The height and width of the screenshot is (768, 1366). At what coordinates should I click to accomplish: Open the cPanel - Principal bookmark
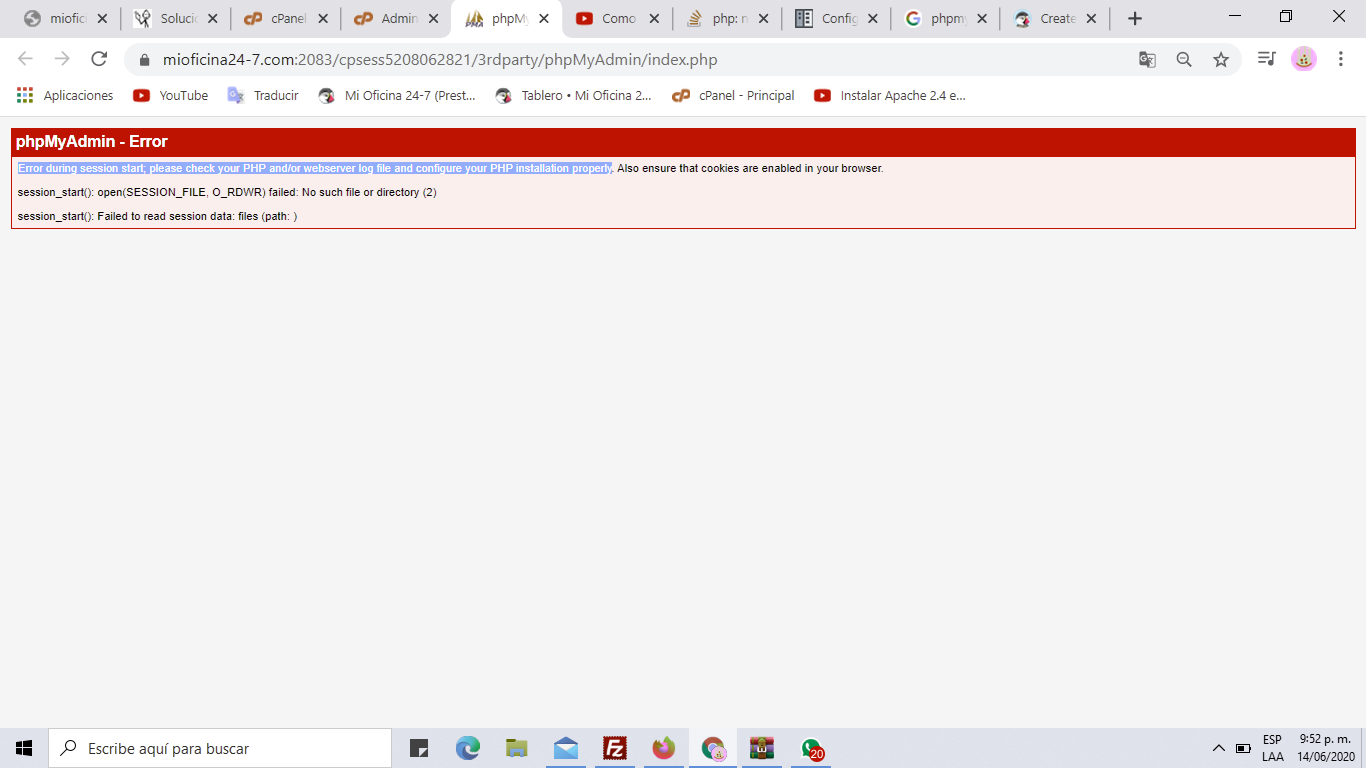[x=733, y=95]
